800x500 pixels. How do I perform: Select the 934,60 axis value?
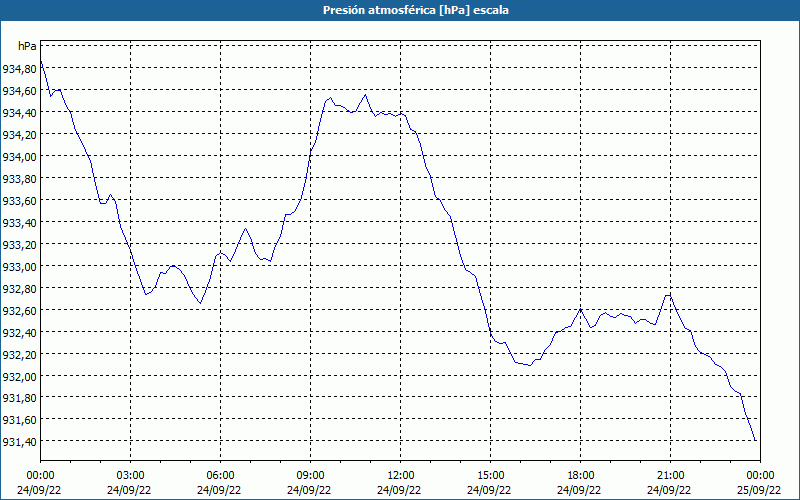point(19,90)
